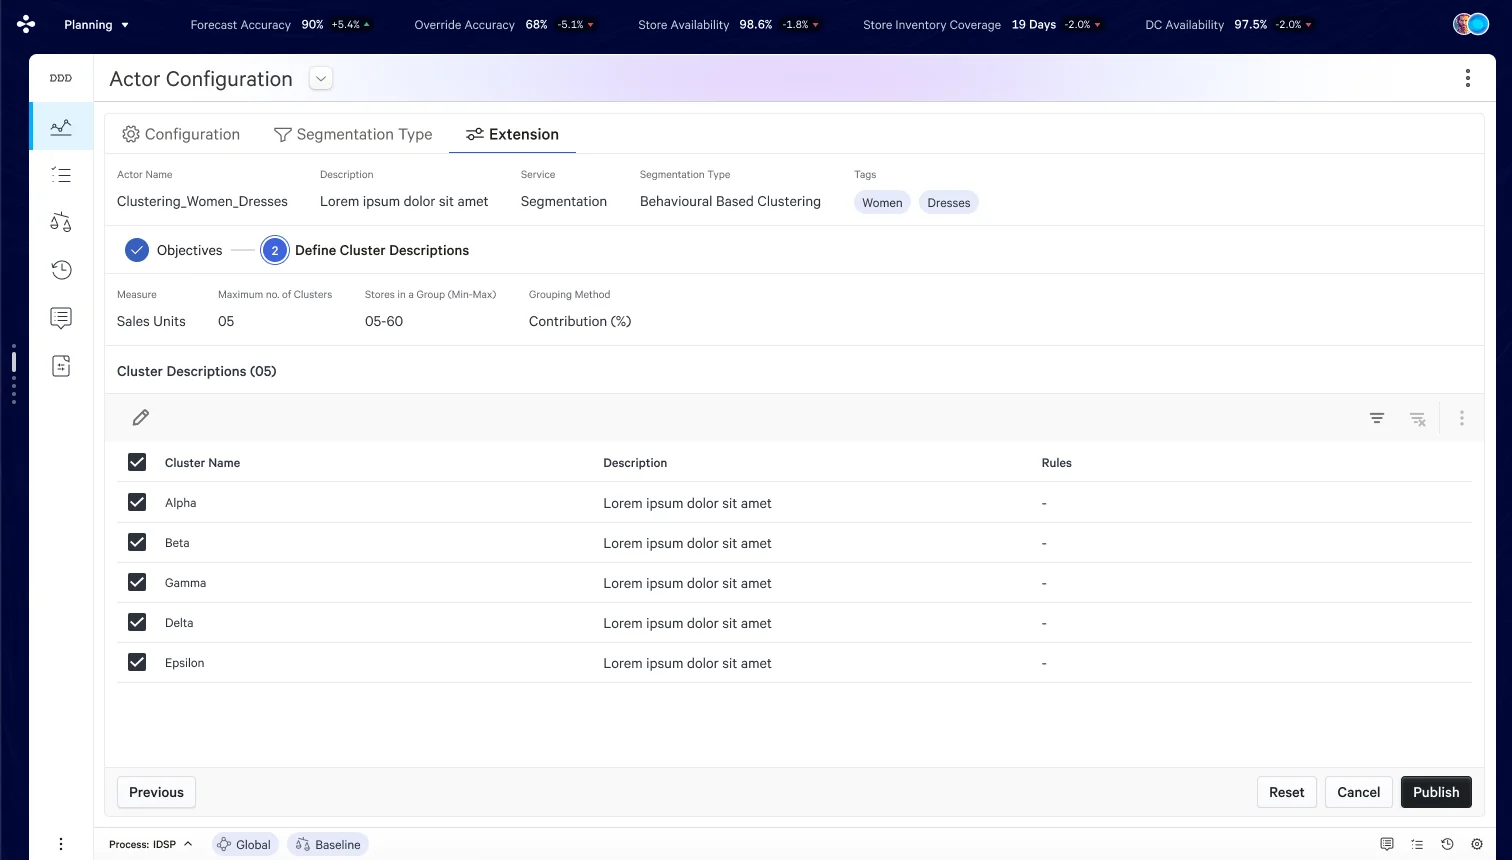
Task: Click the app logo icon in top bar
Action: coord(26,24)
